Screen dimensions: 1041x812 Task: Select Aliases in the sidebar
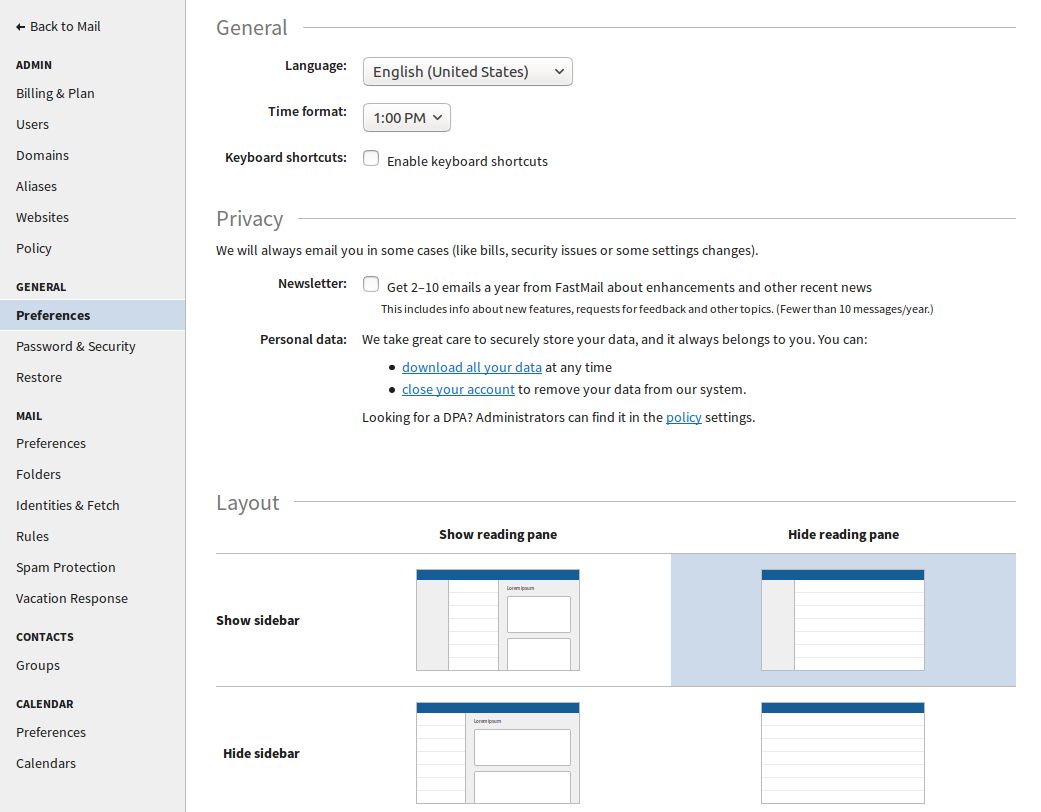click(36, 186)
